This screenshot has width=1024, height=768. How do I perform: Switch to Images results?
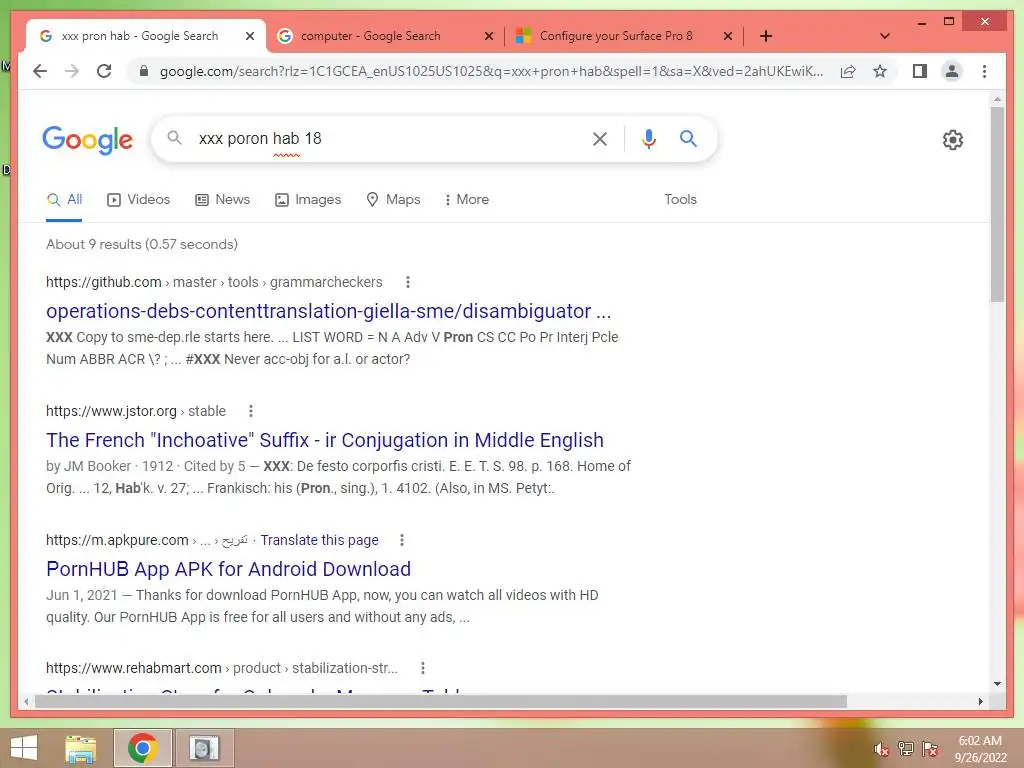[308, 199]
